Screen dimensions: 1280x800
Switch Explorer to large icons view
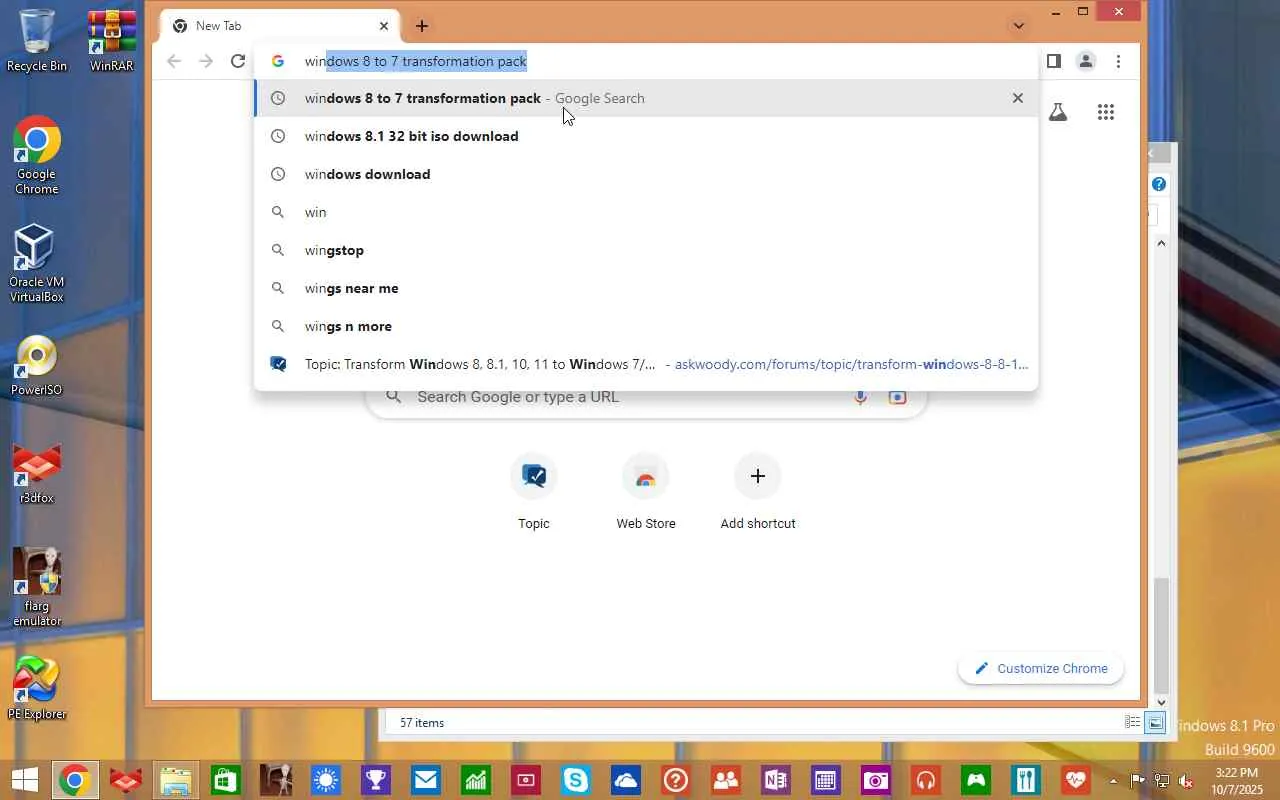click(1155, 722)
